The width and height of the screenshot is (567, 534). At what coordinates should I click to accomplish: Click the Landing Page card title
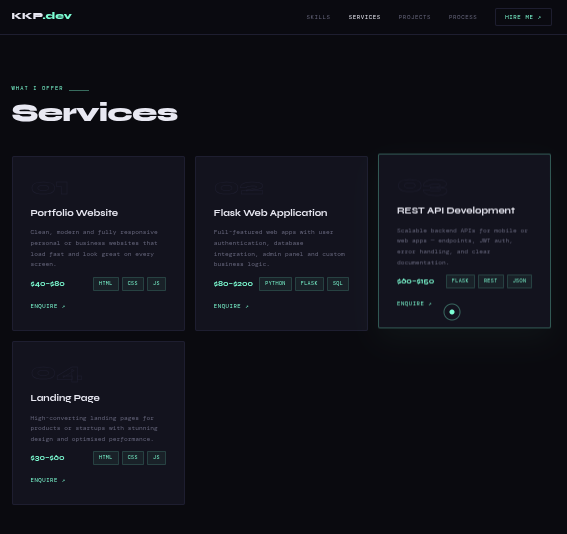point(65,398)
